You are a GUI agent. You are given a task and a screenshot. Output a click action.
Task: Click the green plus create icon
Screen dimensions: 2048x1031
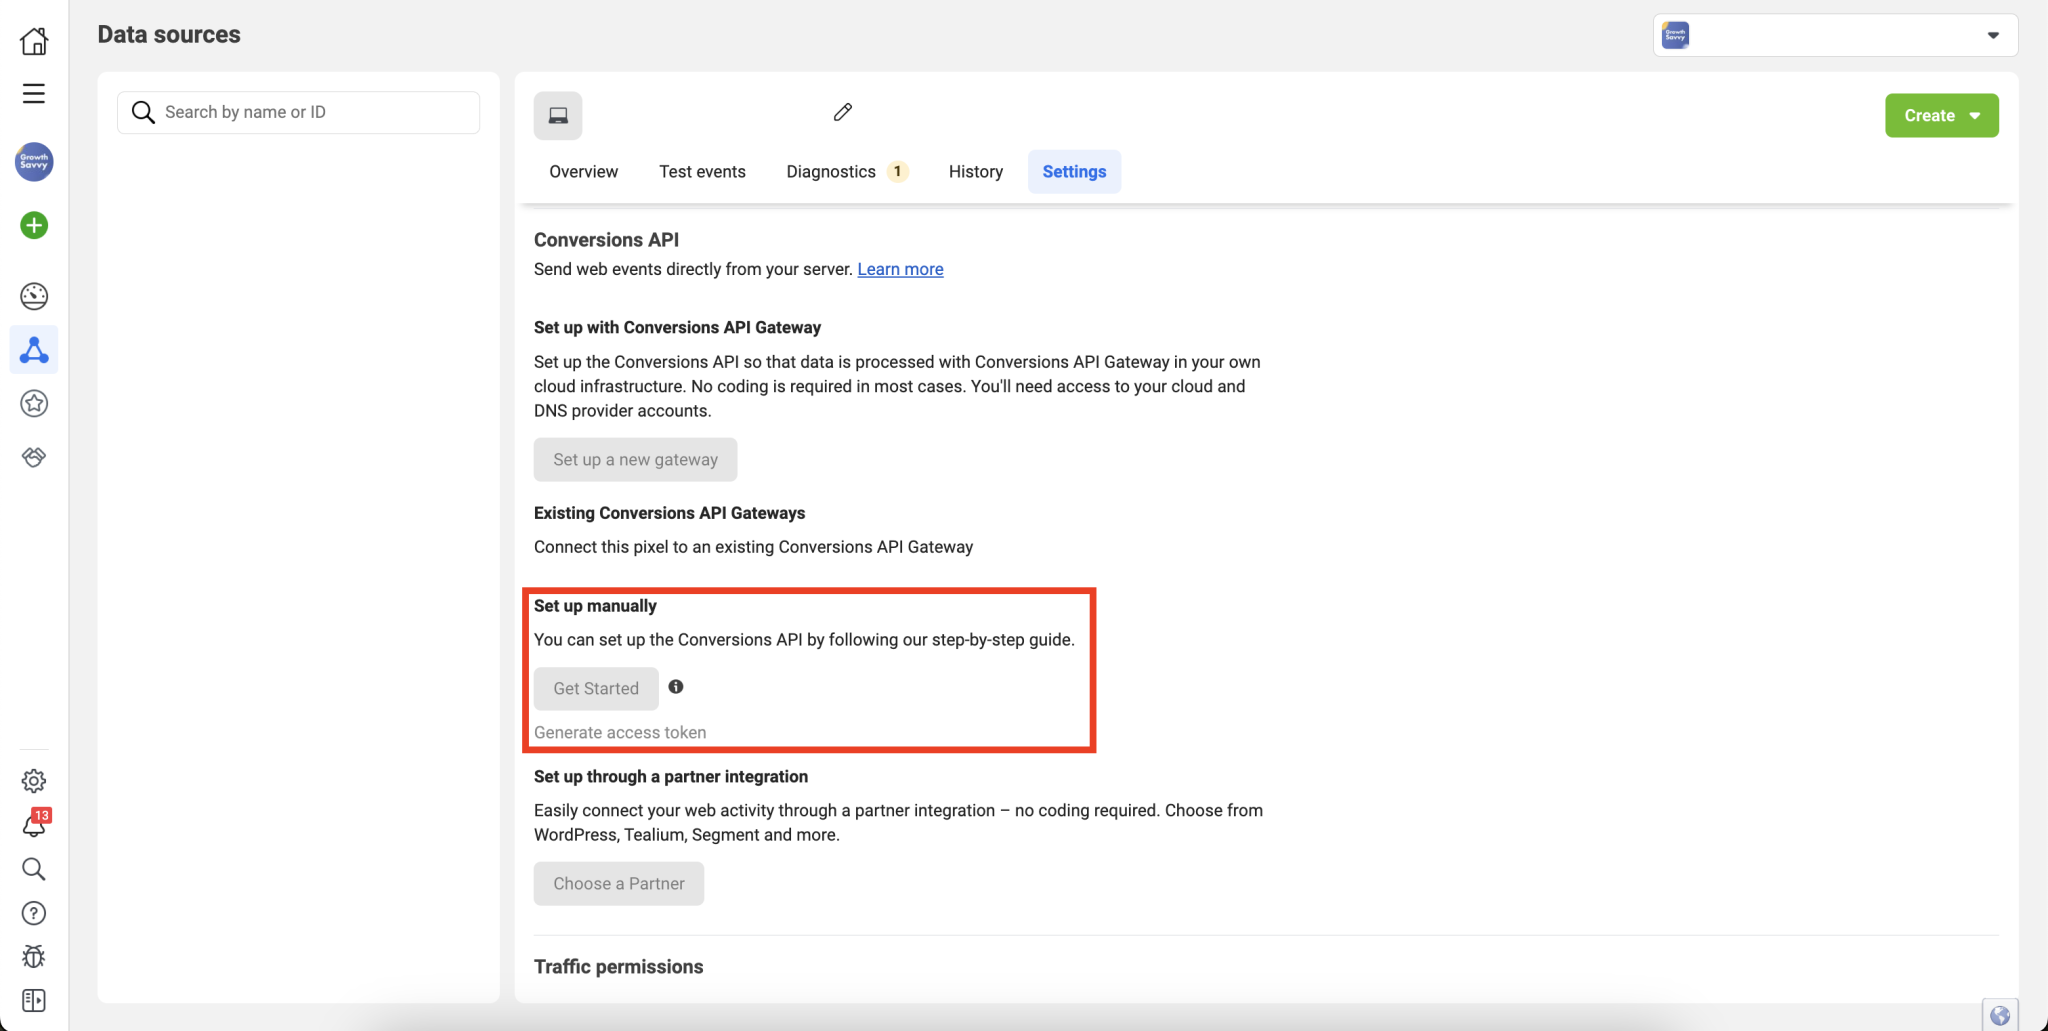coord(34,225)
